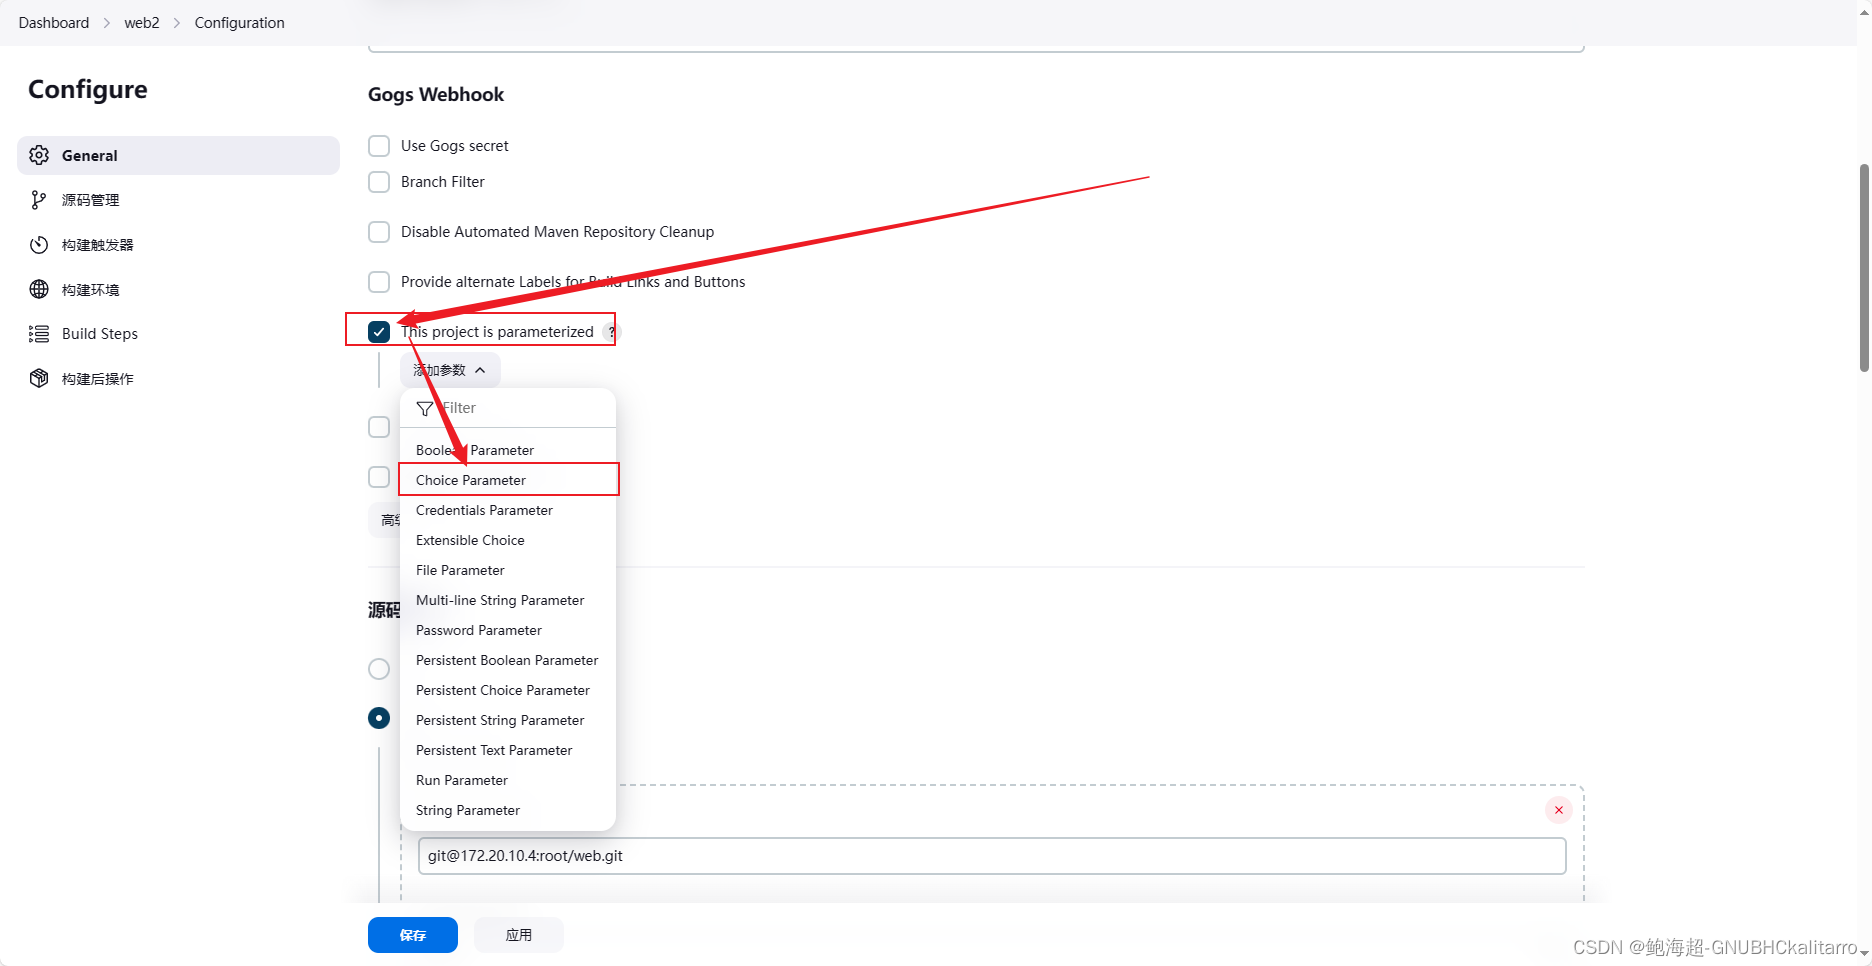The image size is (1872, 966).
Task: Select Choice Parameter from the menu
Action: click(x=508, y=480)
